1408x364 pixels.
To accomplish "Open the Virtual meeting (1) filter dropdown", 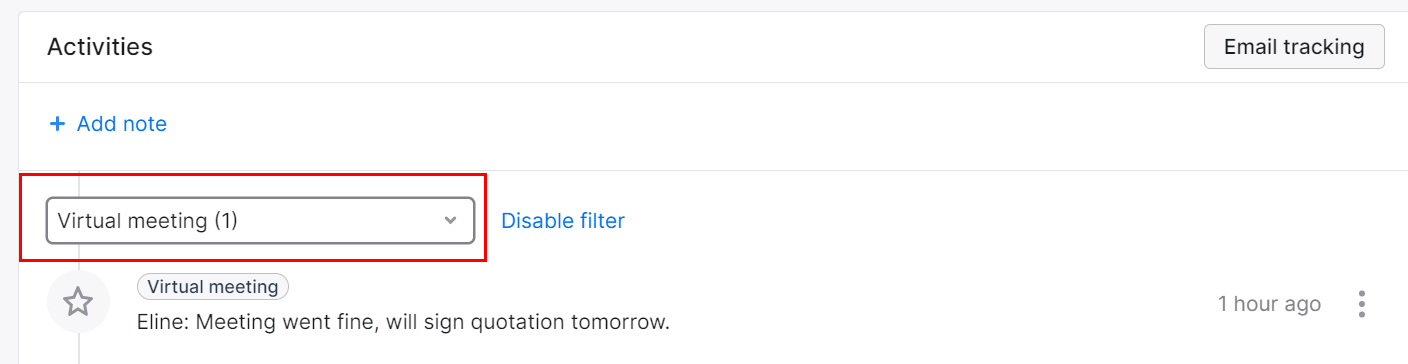I will [x=260, y=220].
